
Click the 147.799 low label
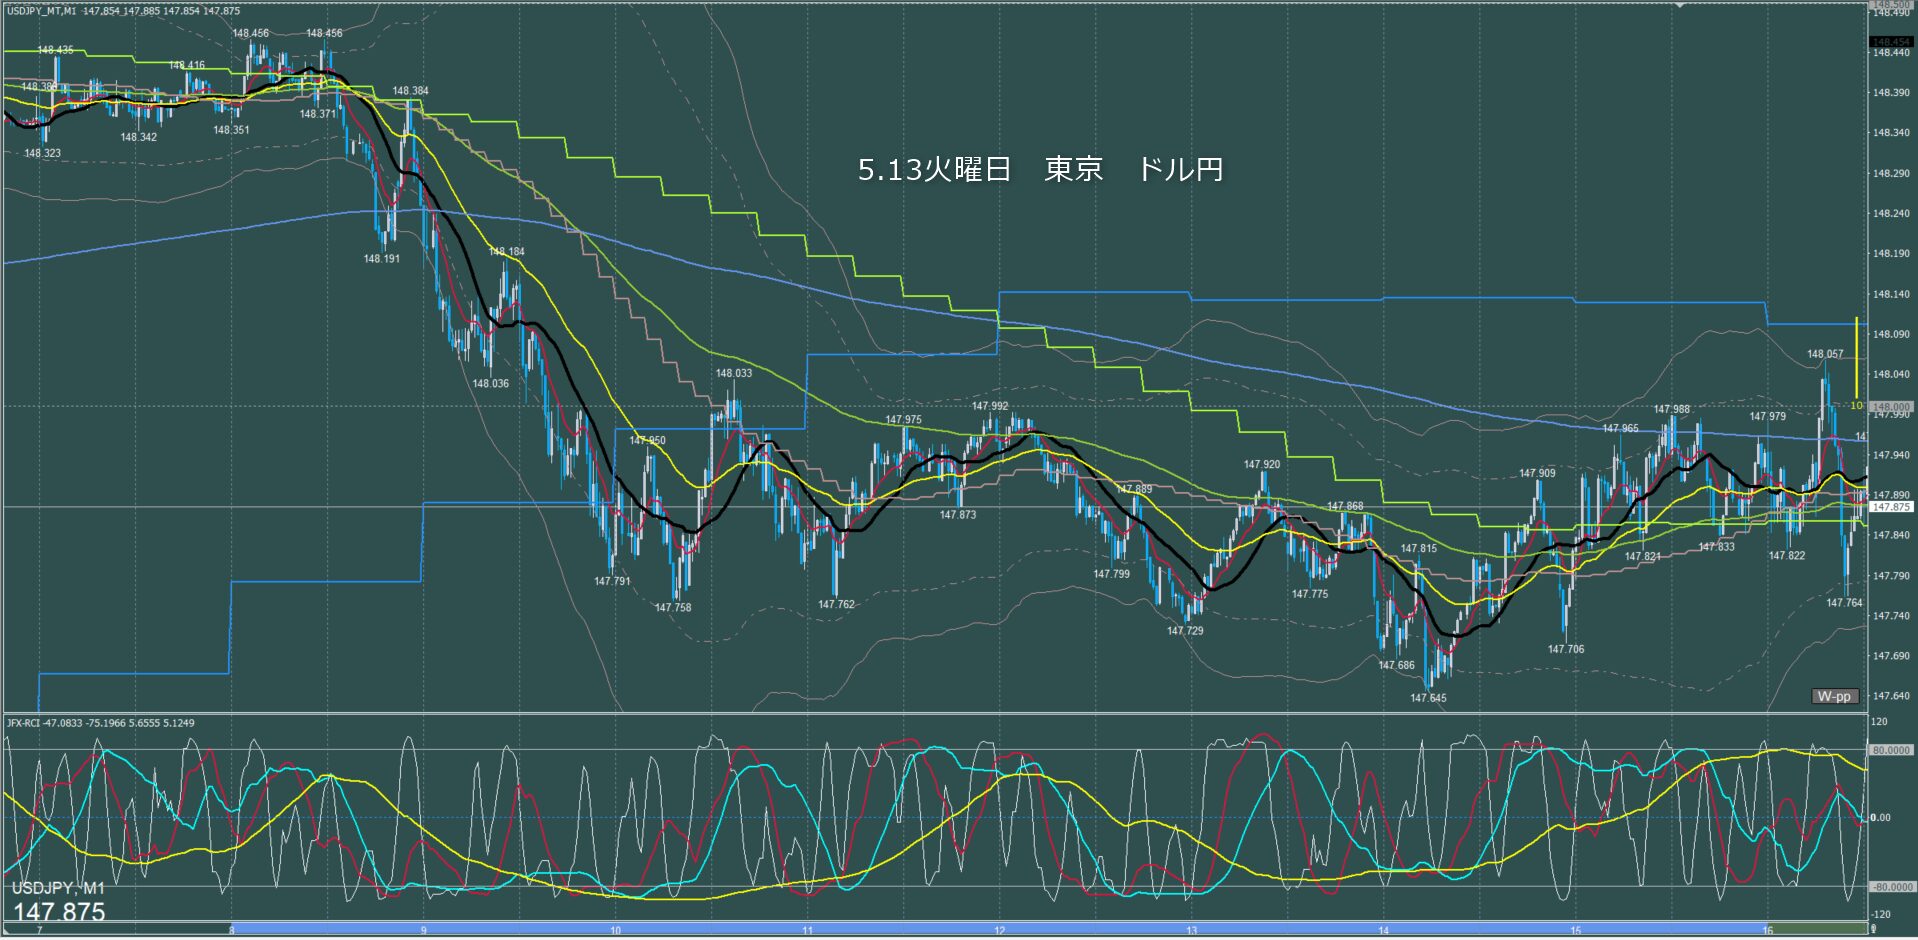(x=1112, y=575)
